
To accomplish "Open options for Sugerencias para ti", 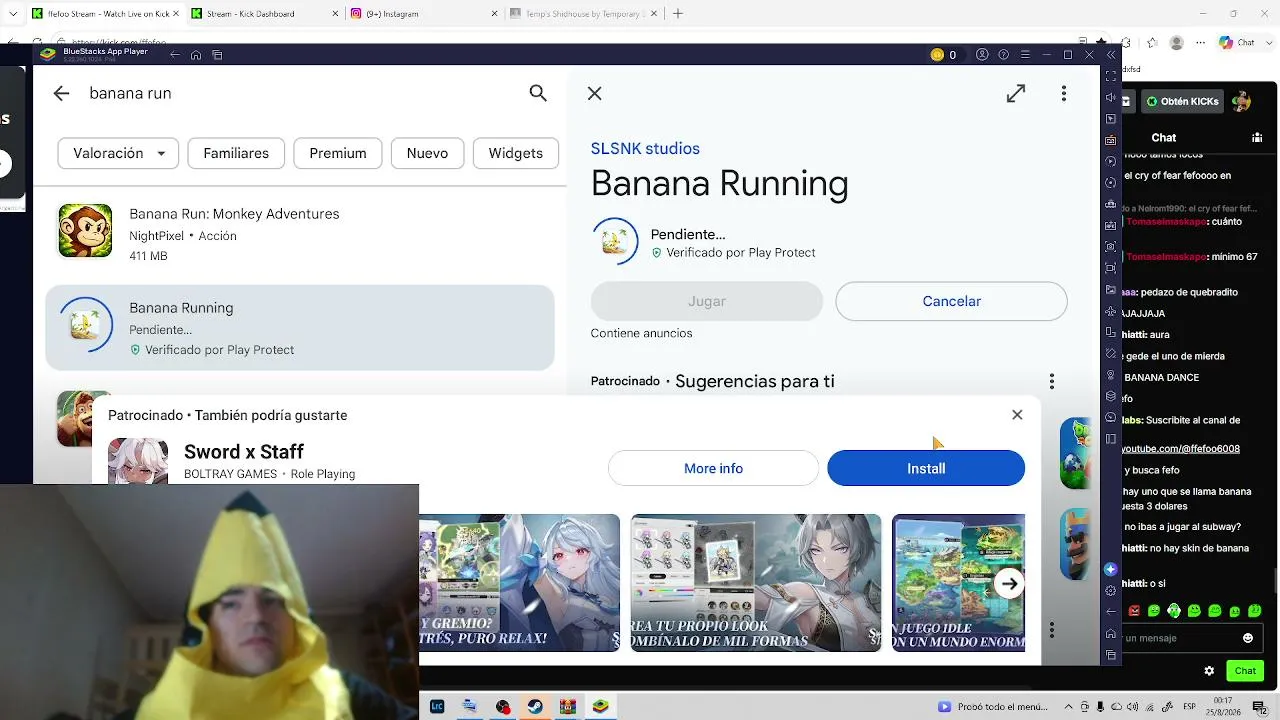I will (x=1051, y=381).
